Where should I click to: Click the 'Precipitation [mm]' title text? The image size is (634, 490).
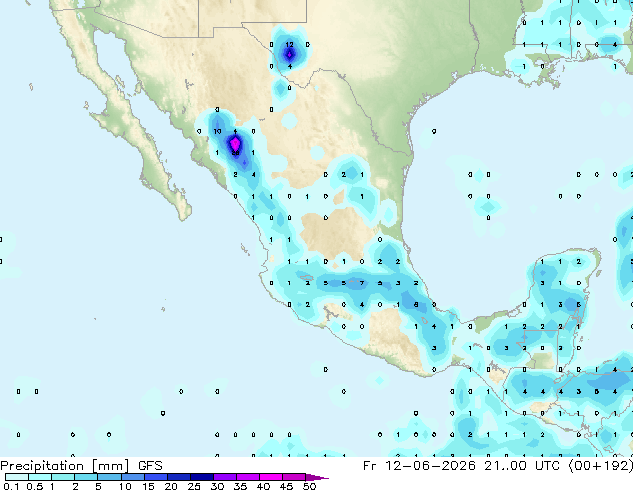[64, 466]
